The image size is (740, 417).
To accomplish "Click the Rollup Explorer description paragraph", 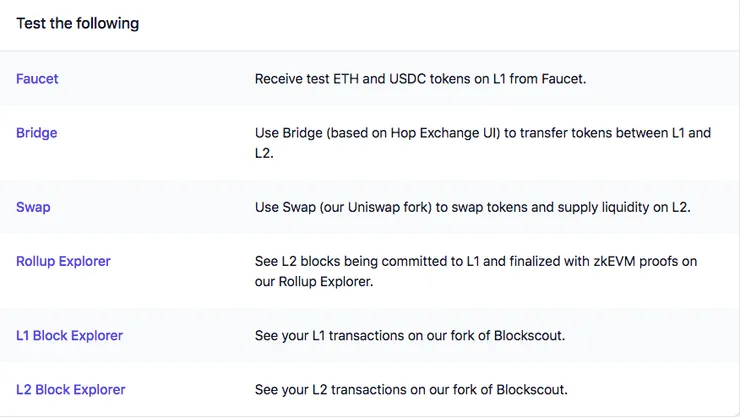I will 476,271.
